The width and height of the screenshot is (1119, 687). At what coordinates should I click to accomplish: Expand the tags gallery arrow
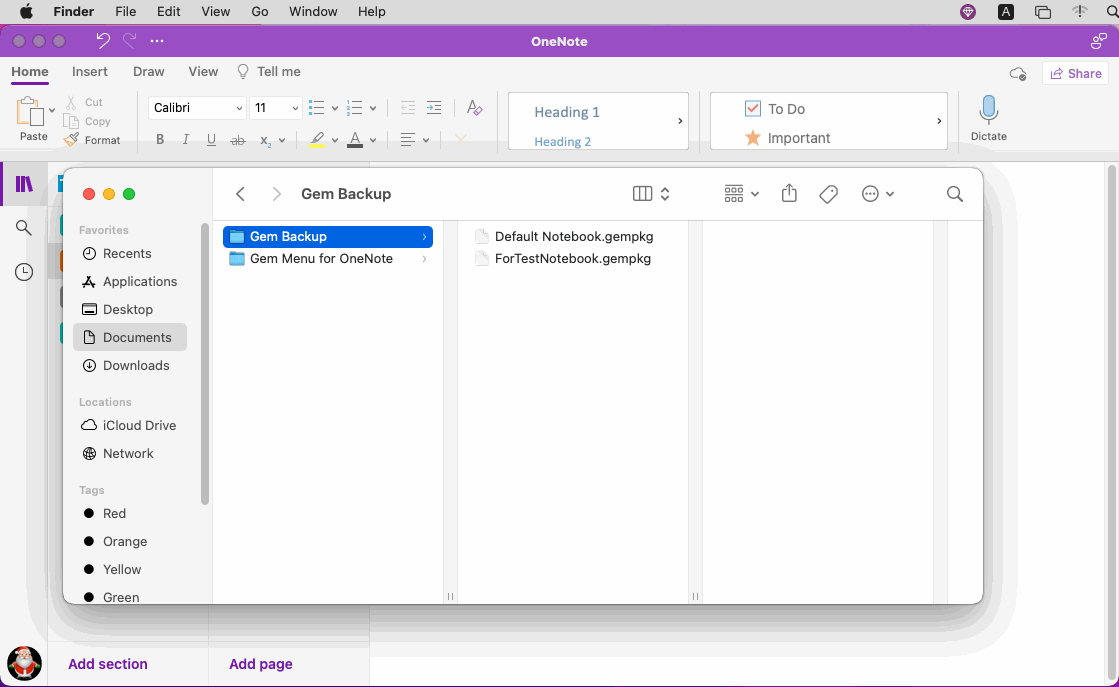coord(939,121)
